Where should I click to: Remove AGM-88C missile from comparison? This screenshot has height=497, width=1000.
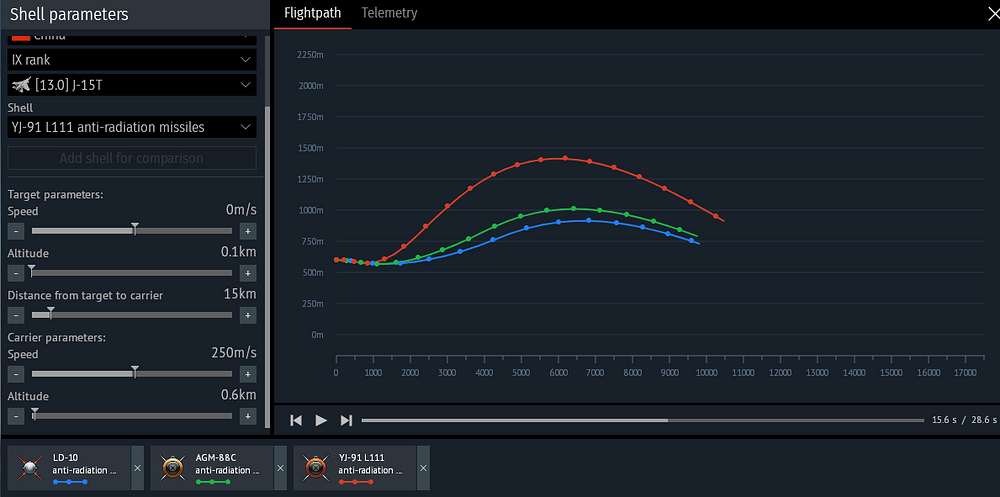click(280, 468)
